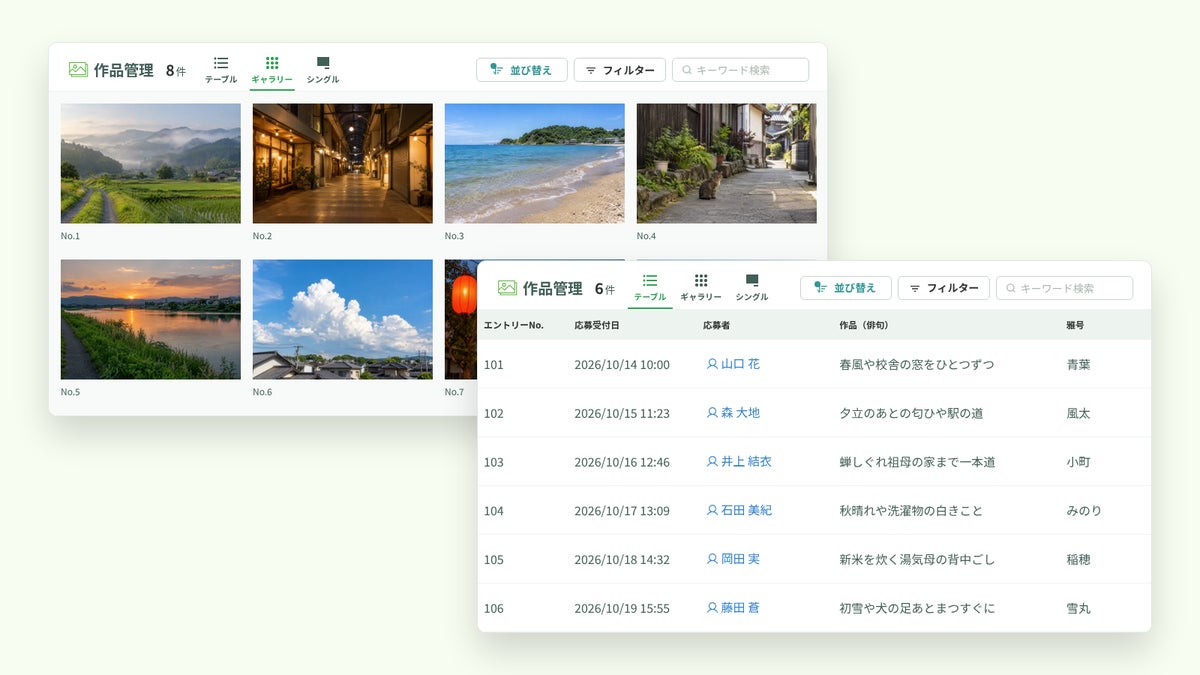
Task: Click haiku 初雪や犬の足あとまつすぐに
Action: click(x=917, y=609)
